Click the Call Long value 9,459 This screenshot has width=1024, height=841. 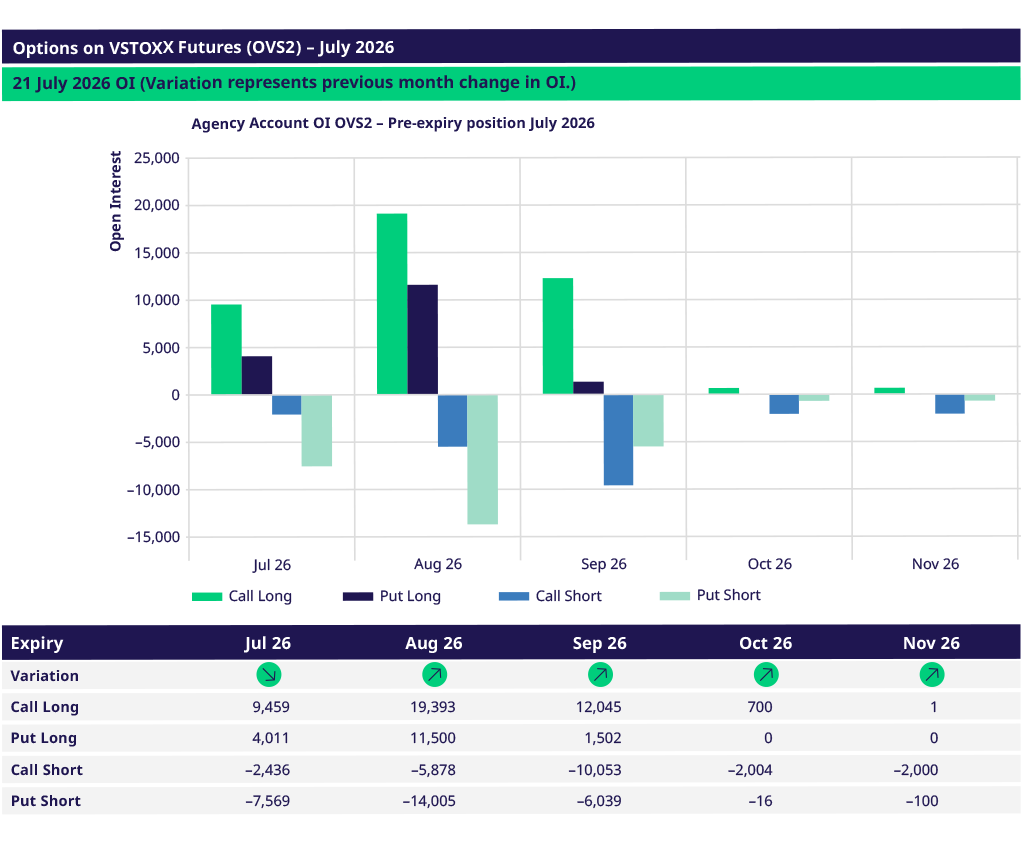pos(271,707)
